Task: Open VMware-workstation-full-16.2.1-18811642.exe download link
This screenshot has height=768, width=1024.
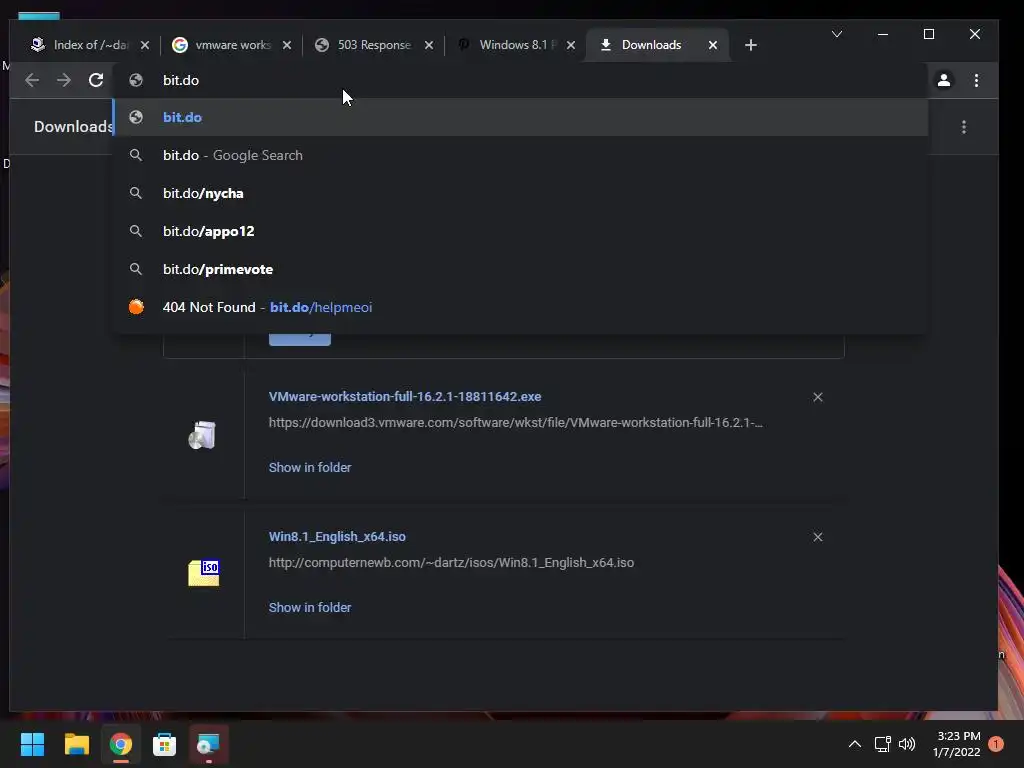Action: click(405, 396)
